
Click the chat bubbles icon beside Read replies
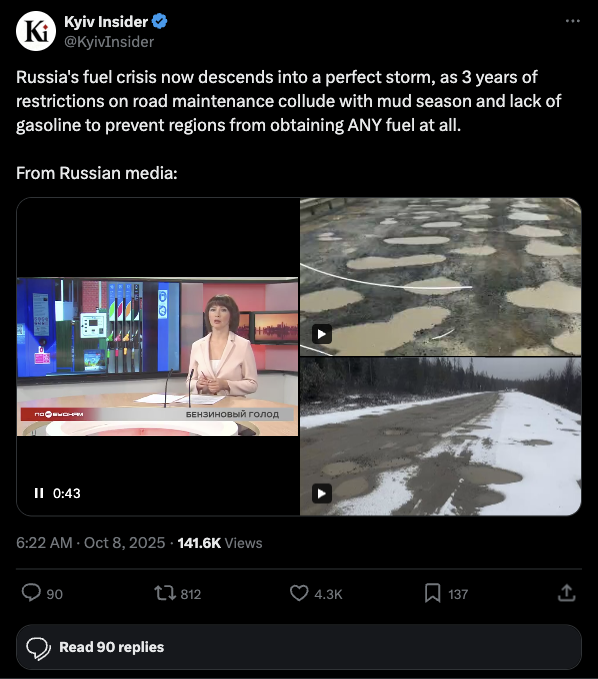(39, 648)
